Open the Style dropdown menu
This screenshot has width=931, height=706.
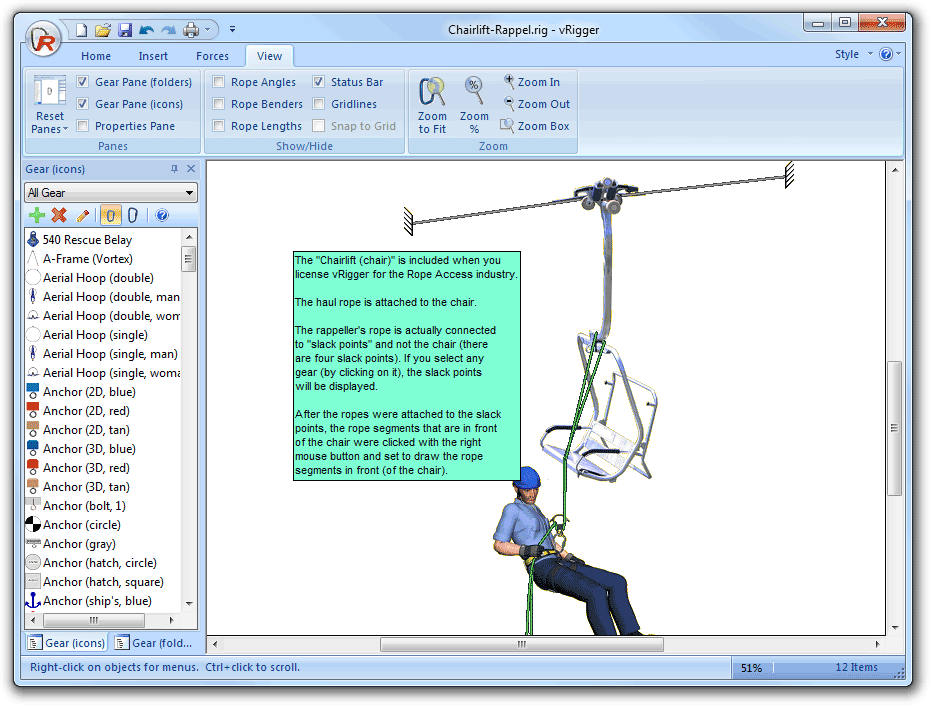click(x=853, y=54)
